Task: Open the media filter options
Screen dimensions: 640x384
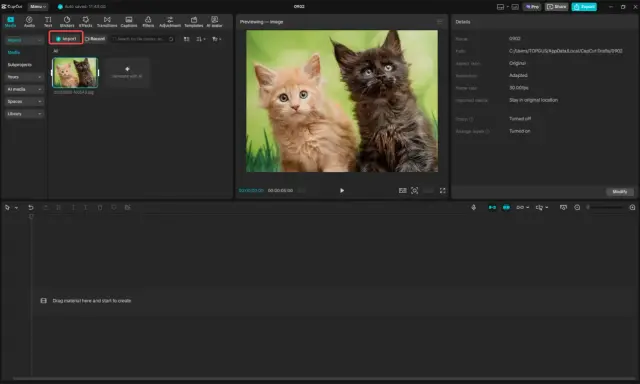Action: (x=216, y=39)
